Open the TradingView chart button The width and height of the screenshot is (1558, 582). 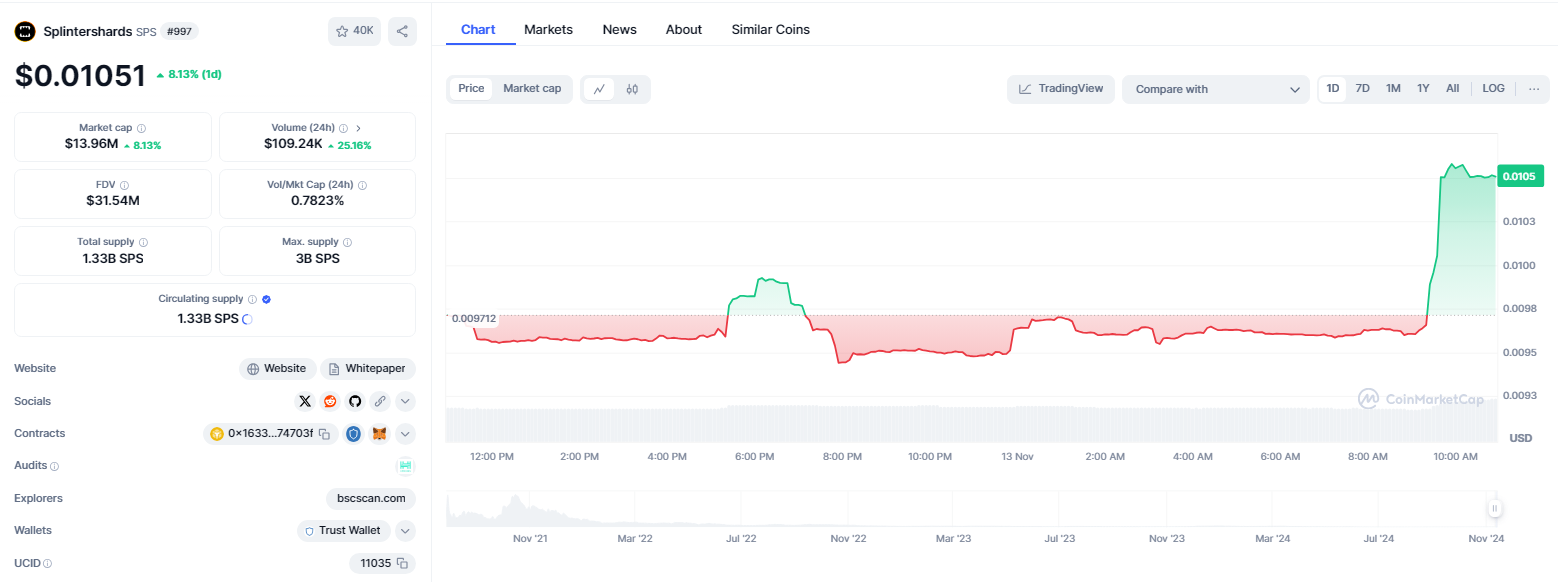coord(1061,89)
